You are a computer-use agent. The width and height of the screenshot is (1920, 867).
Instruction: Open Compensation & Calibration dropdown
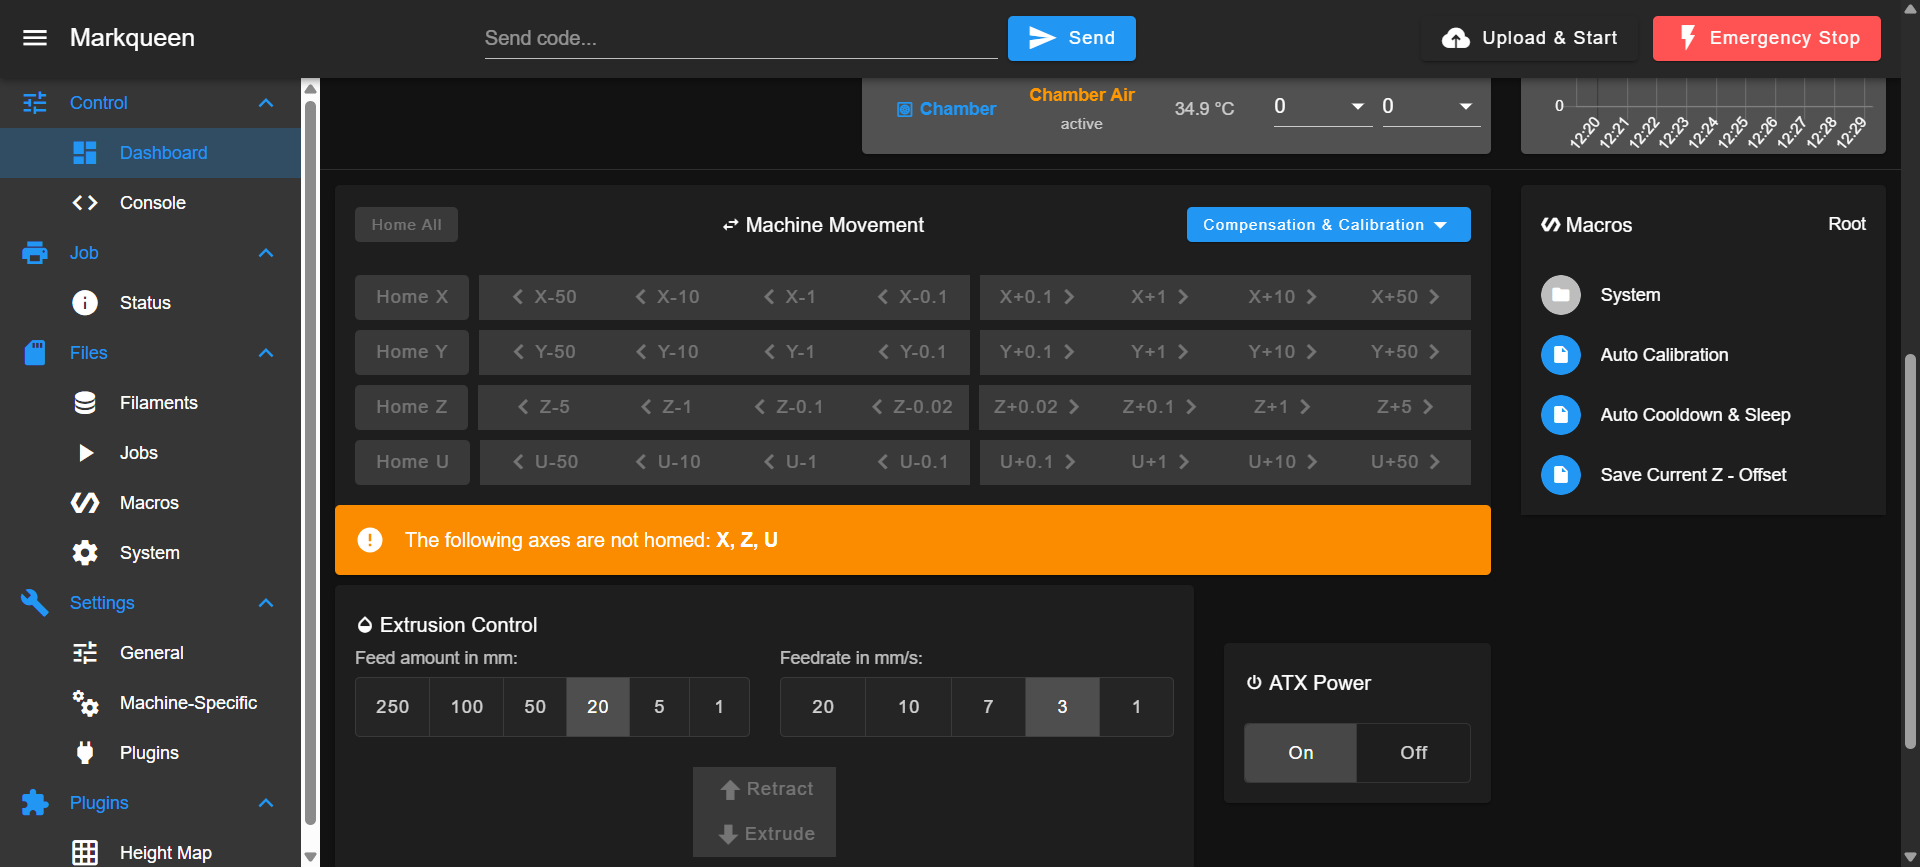(1328, 225)
